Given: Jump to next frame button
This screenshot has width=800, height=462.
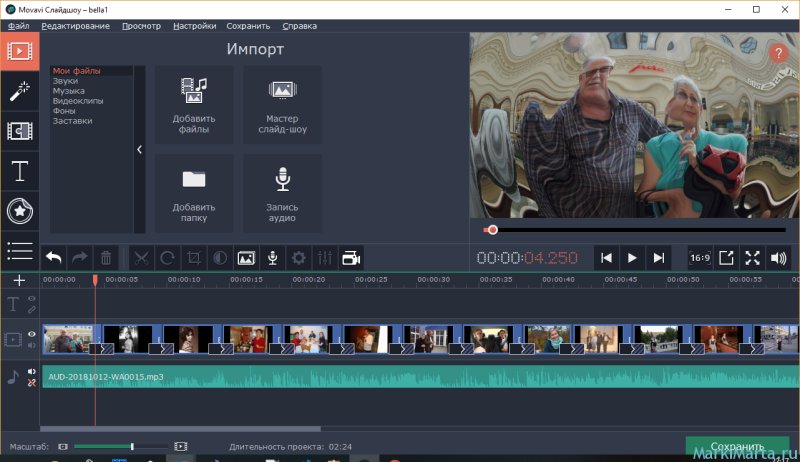Looking at the screenshot, I should tap(659, 258).
